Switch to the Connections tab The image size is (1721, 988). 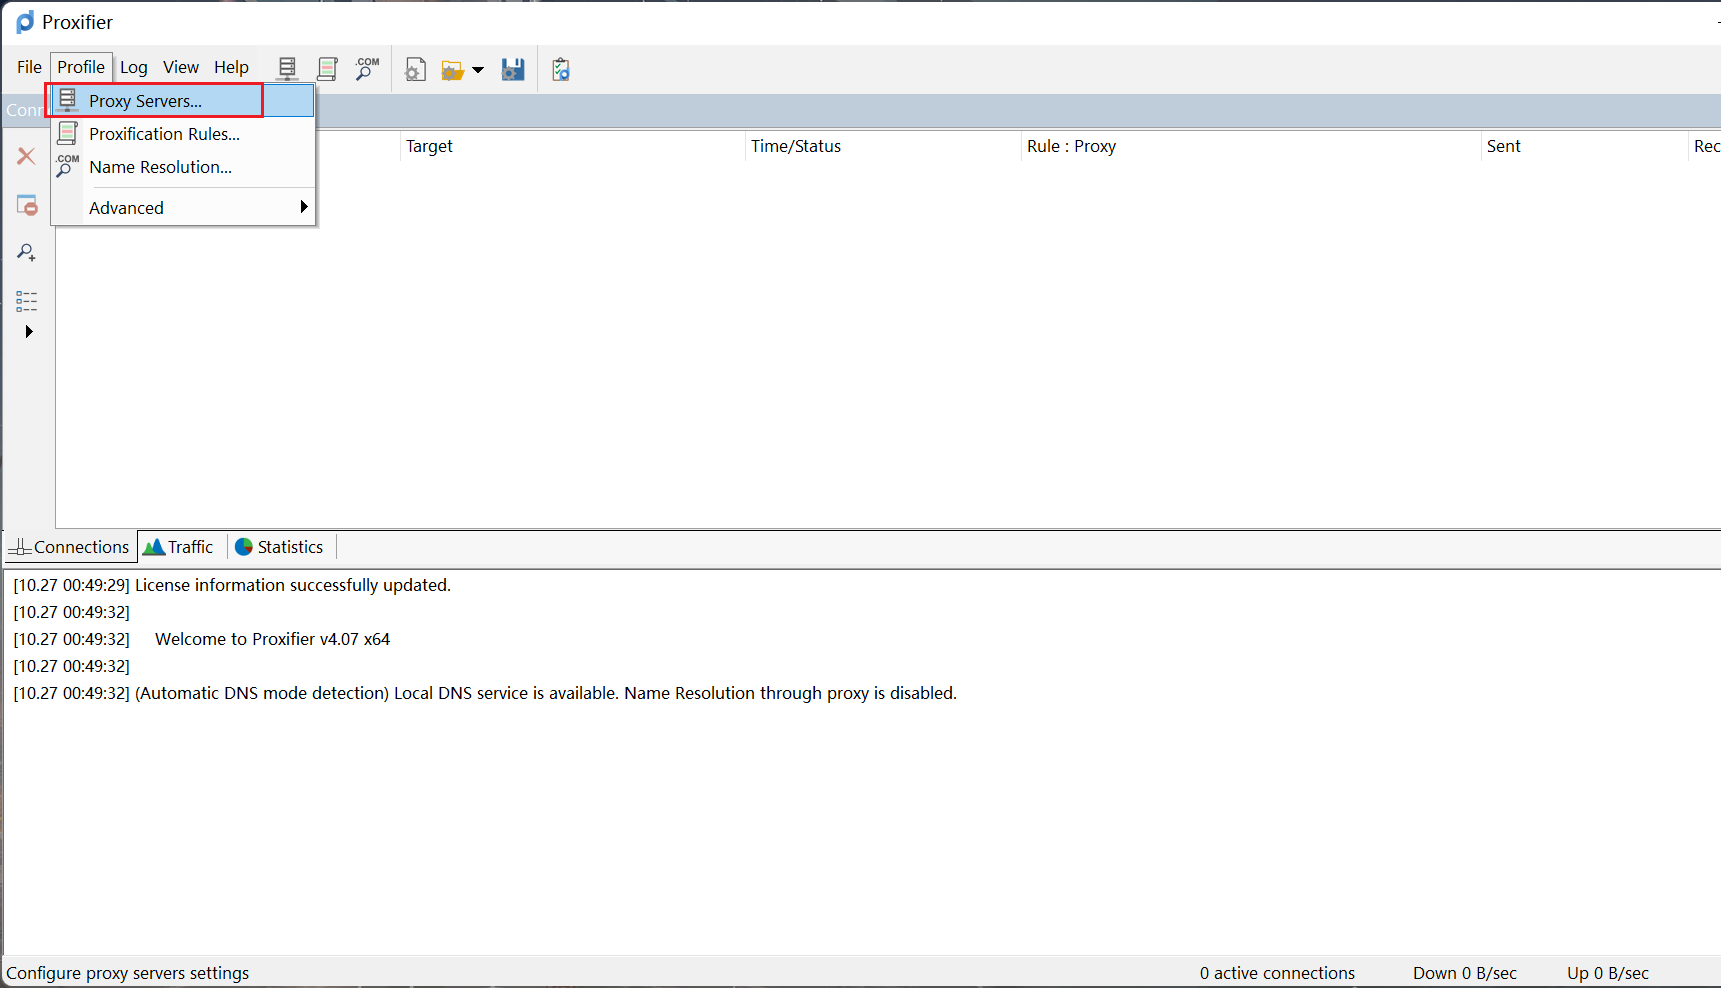pos(70,547)
